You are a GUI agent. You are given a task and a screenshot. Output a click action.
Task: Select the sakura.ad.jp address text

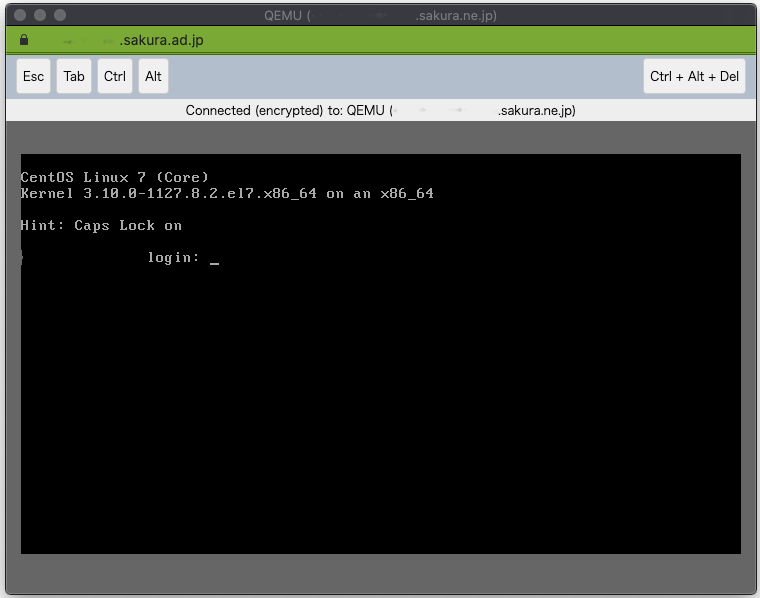[x=161, y=40]
